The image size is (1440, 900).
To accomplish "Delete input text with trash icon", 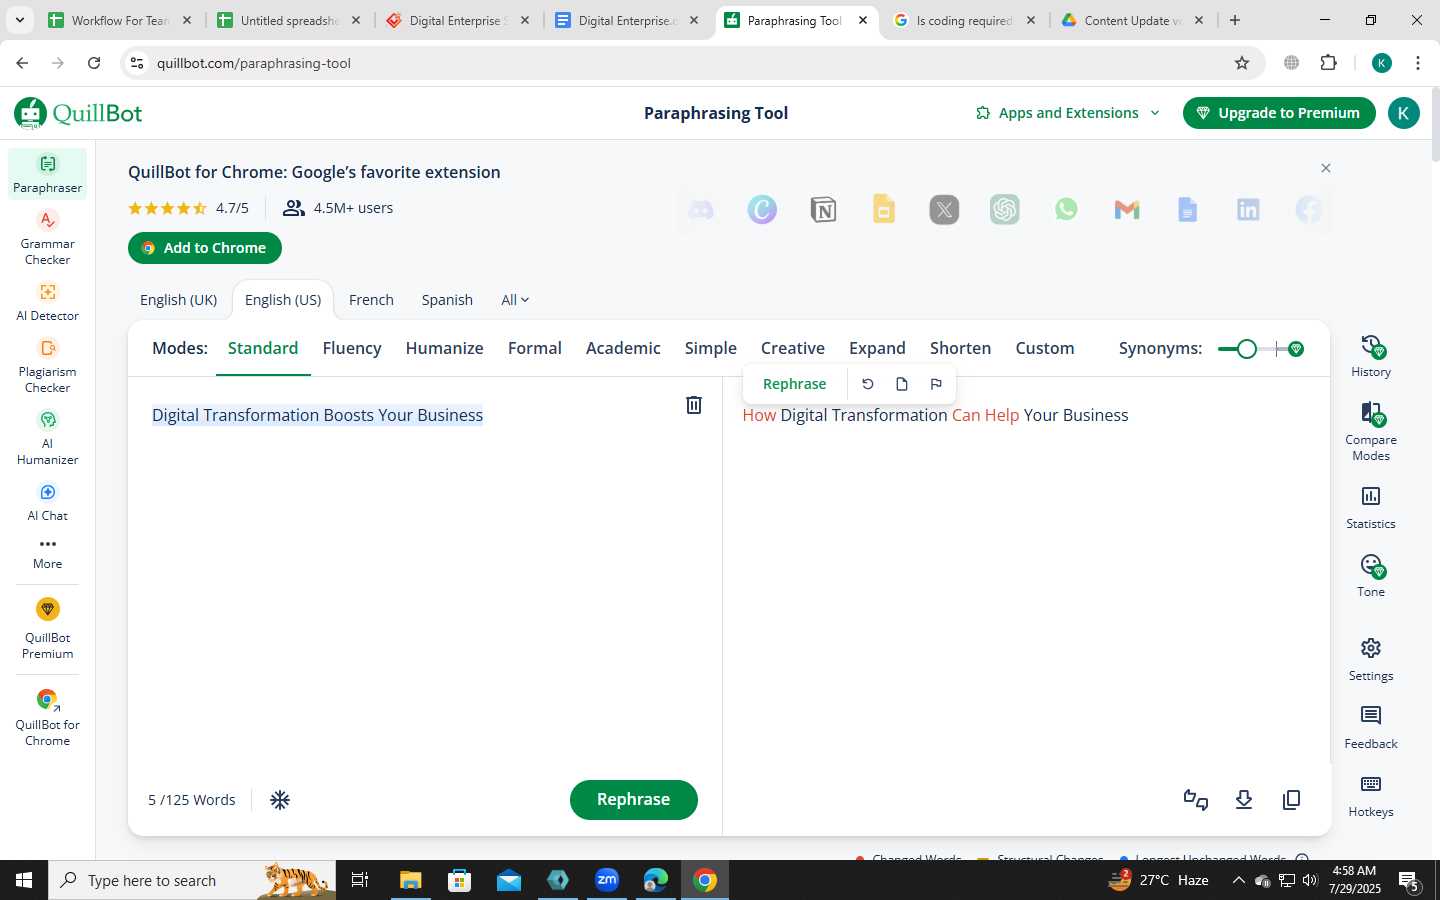I will point(693,405).
